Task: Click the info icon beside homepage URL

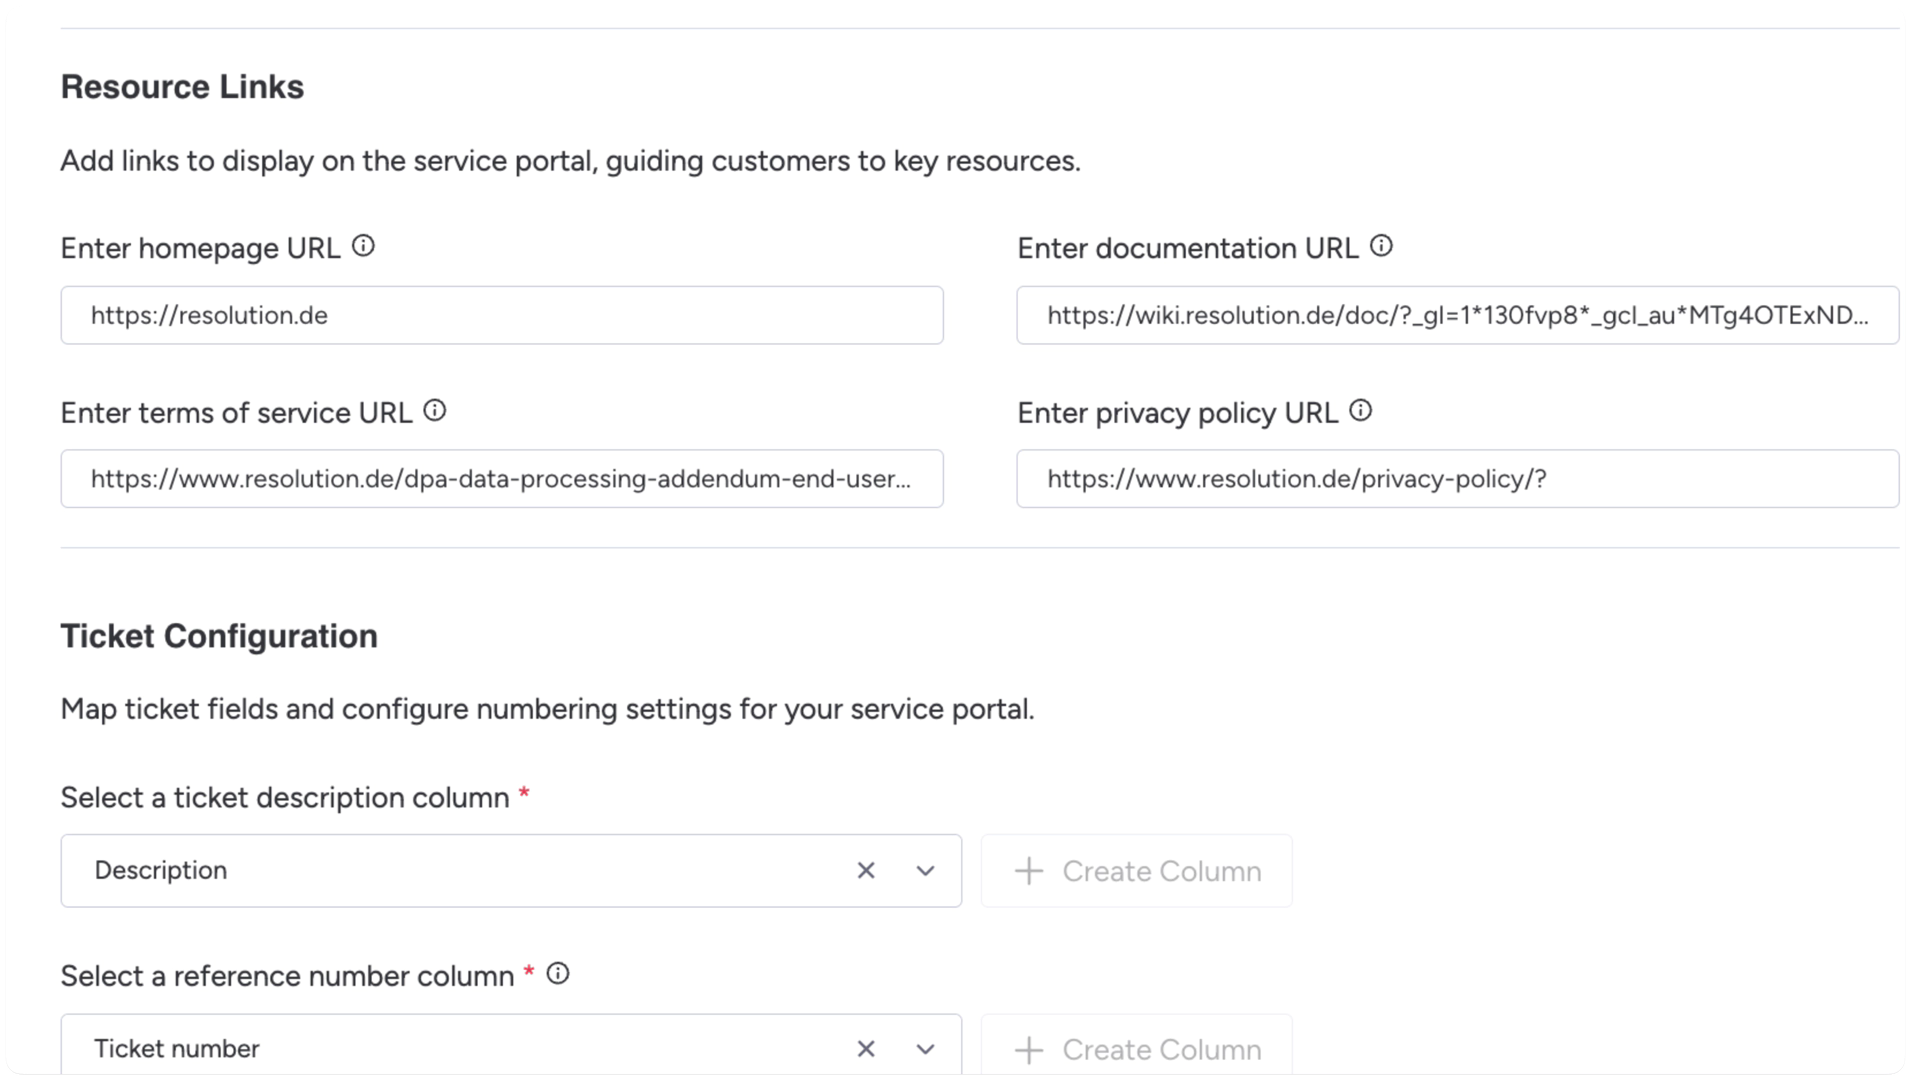Action: [x=364, y=246]
